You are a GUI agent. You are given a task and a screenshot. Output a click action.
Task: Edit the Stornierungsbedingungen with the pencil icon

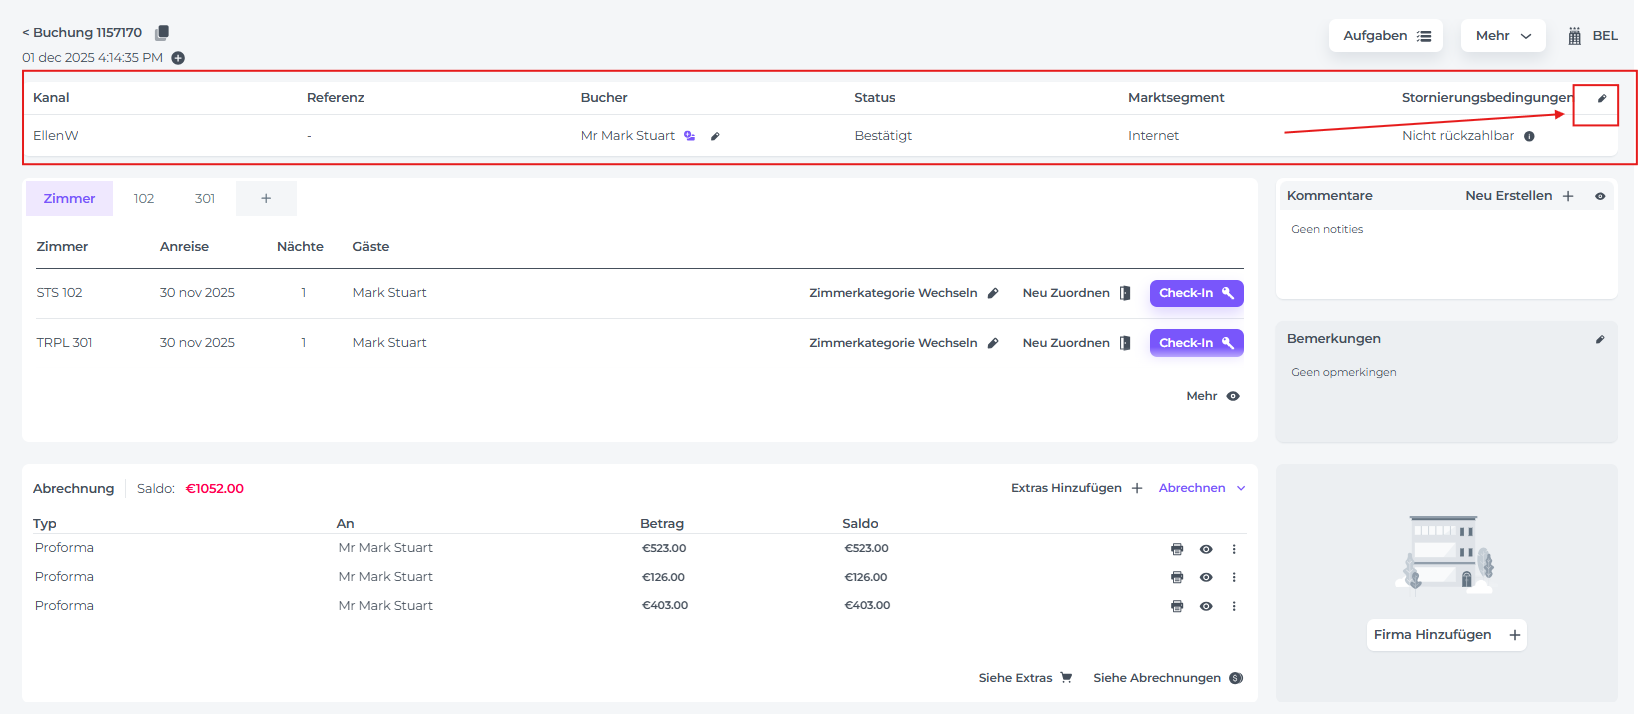pyautogui.click(x=1601, y=98)
